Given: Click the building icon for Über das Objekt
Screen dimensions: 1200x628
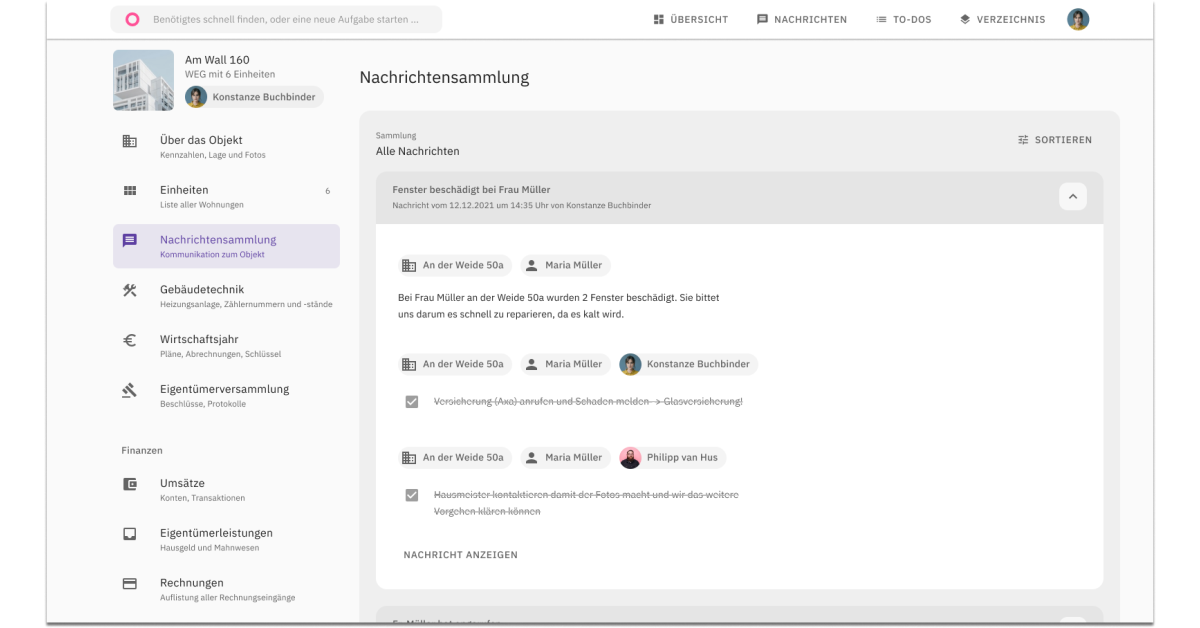Looking at the screenshot, I should 129,141.
